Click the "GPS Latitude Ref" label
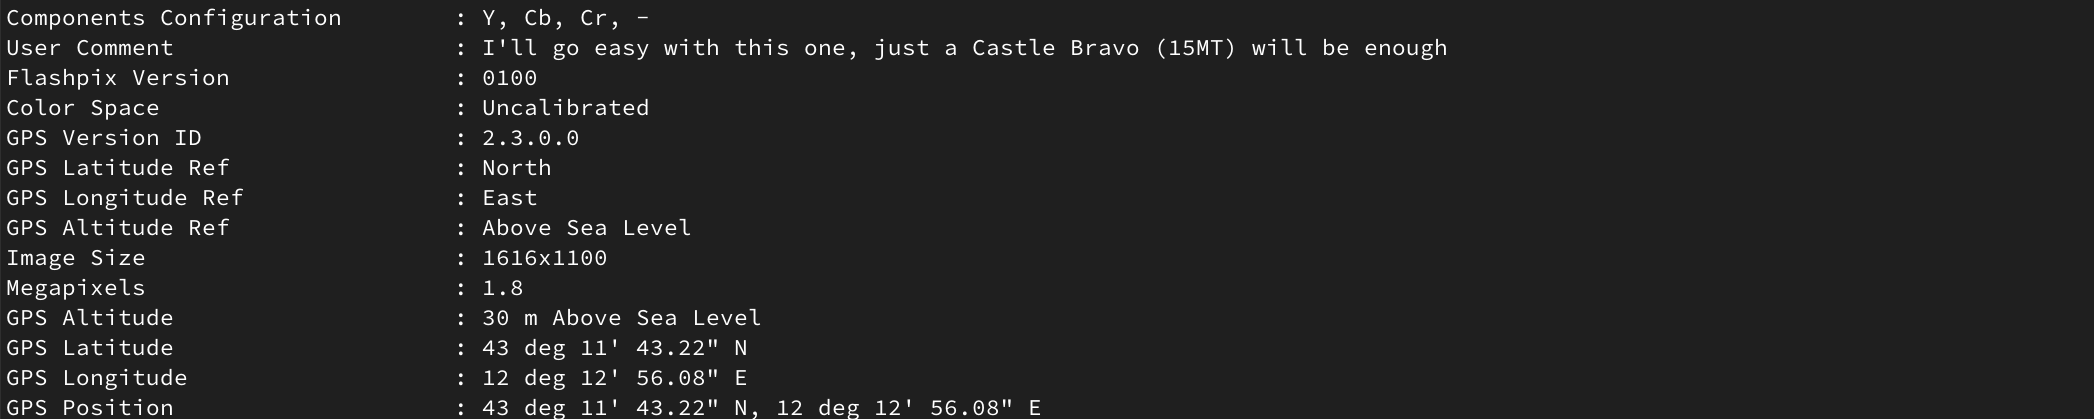2094x419 pixels. (117, 168)
